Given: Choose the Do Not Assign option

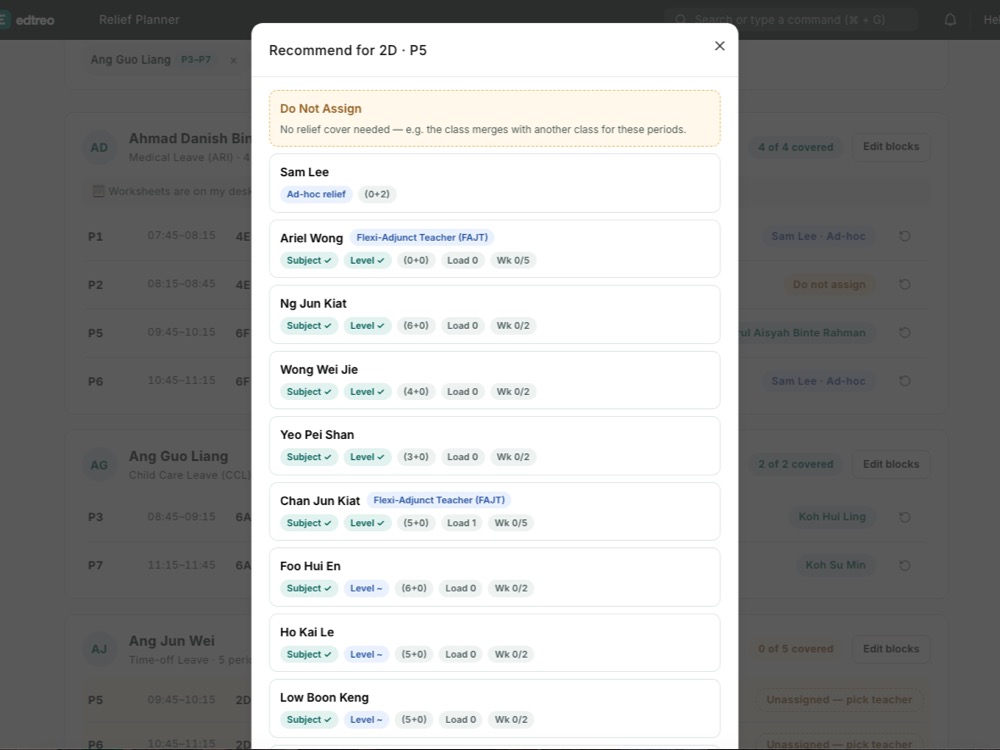Looking at the screenshot, I should 495,119.
